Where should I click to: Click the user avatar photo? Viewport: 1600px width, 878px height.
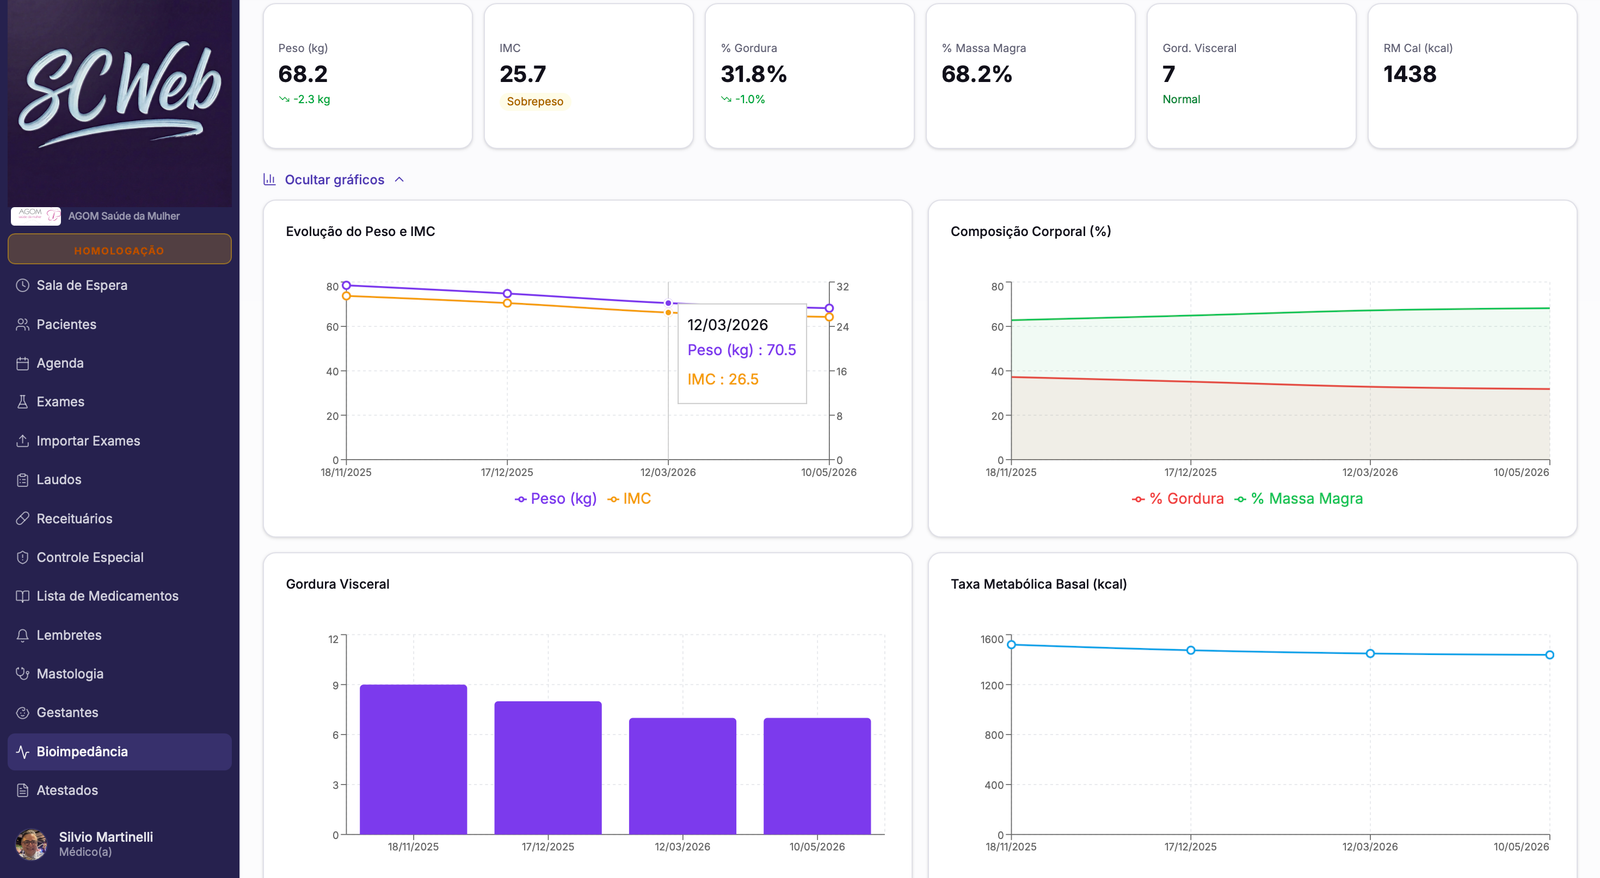(x=31, y=844)
